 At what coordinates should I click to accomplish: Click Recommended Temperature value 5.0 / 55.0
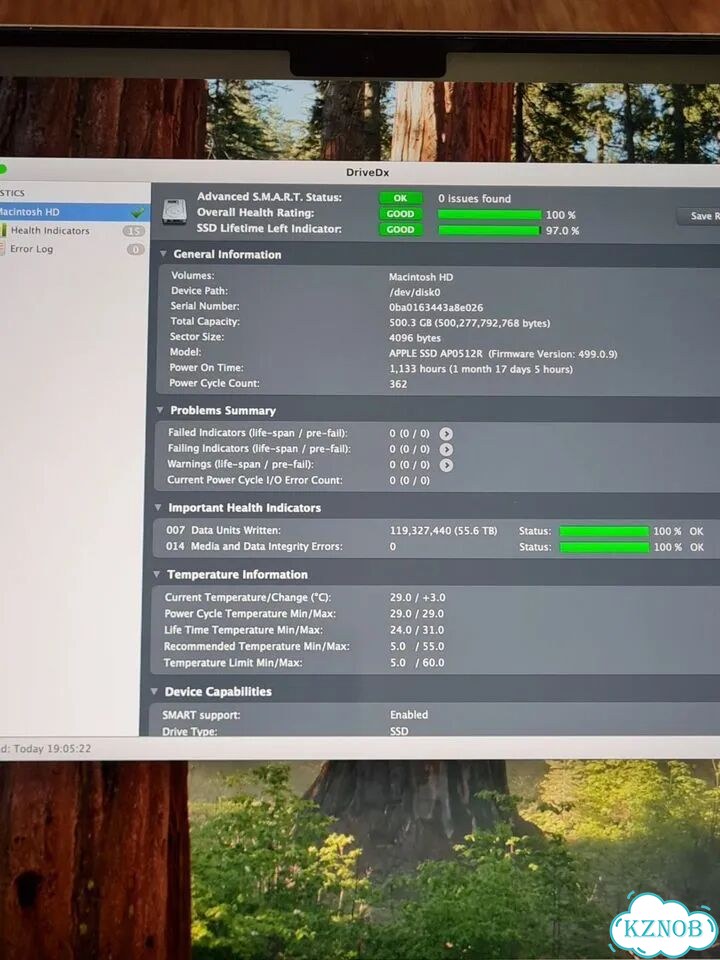point(417,647)
